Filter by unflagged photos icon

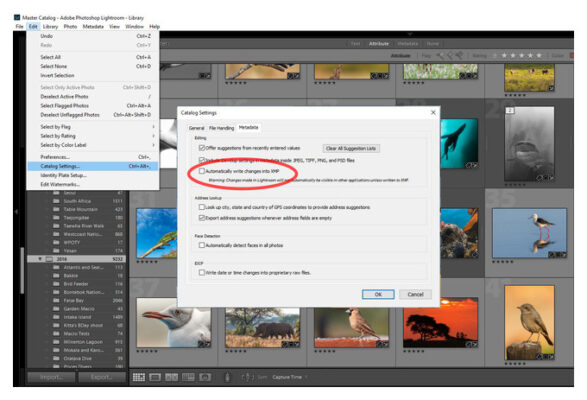tap(450, 55)
